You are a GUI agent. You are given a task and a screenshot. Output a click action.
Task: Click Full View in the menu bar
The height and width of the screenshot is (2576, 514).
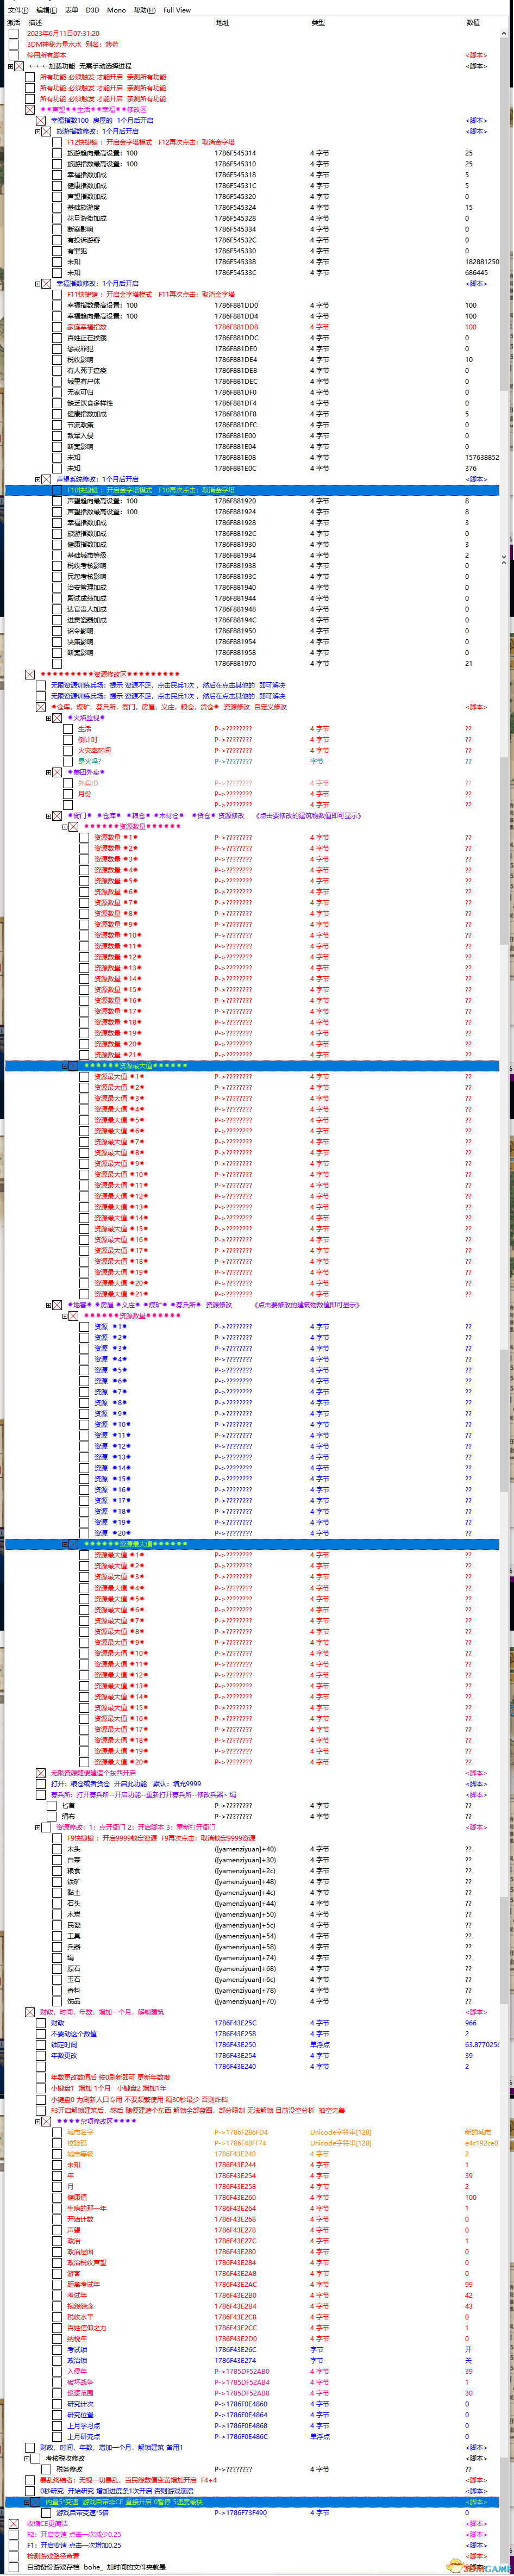coord(177,10)
